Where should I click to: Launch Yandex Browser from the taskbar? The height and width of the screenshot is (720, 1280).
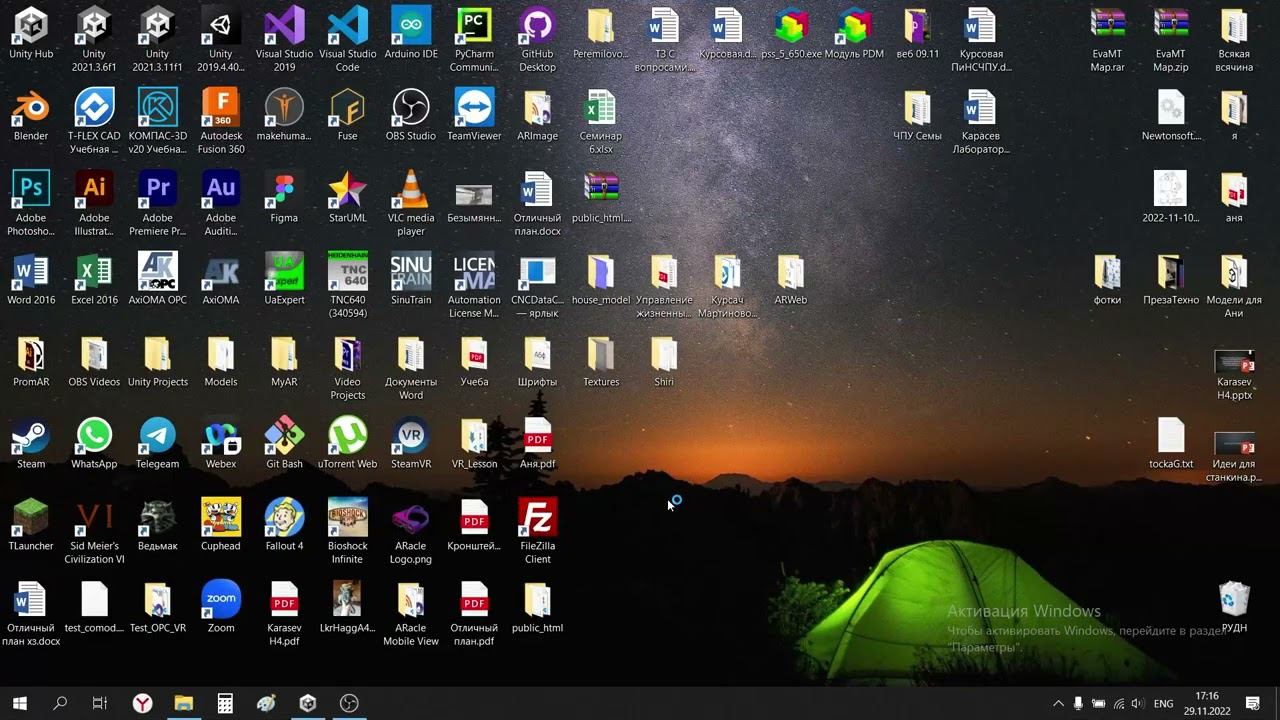[143, 703]
